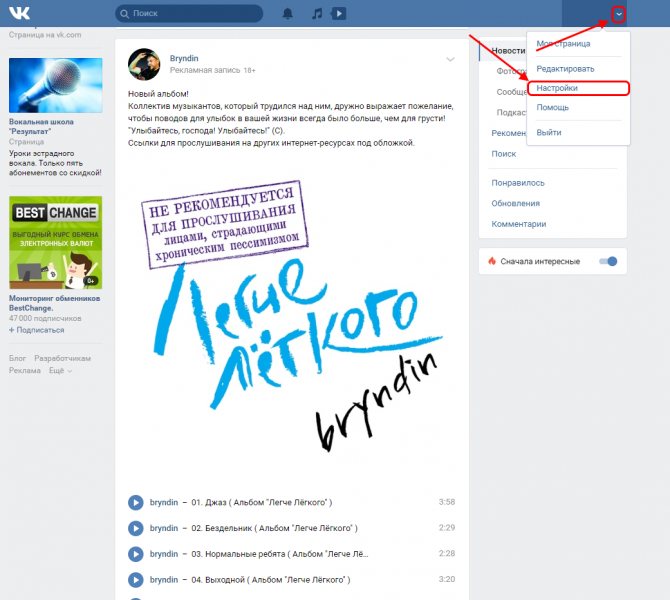Open the music note player
The image size is (670, 600).
[x=317, y=14]
